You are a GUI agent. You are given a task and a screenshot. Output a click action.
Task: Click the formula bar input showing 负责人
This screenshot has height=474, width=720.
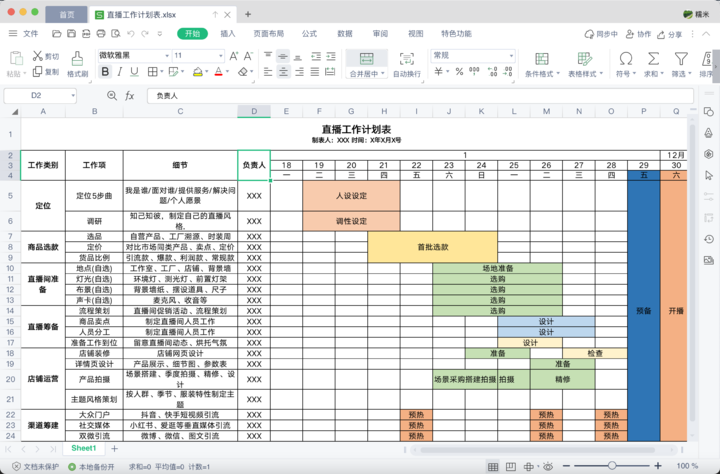click(x=420, y=96)
